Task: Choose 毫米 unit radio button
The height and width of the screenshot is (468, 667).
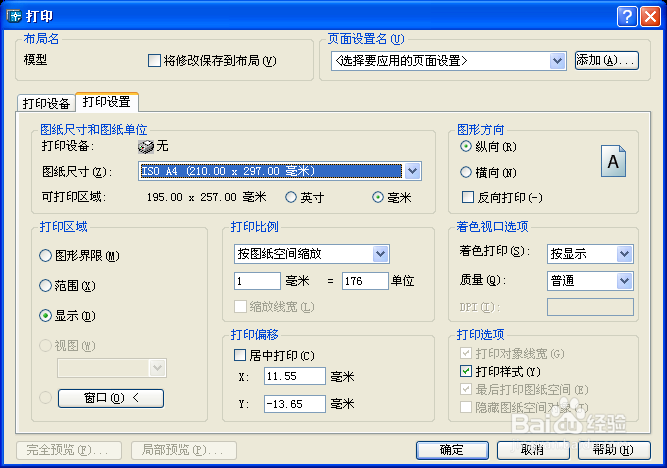Action: tap(378, 197)
